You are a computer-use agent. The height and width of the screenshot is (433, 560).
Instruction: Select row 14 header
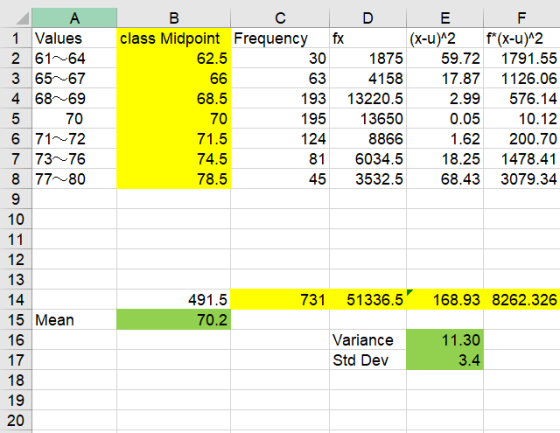pyautogui.click(x=16, y=299)
